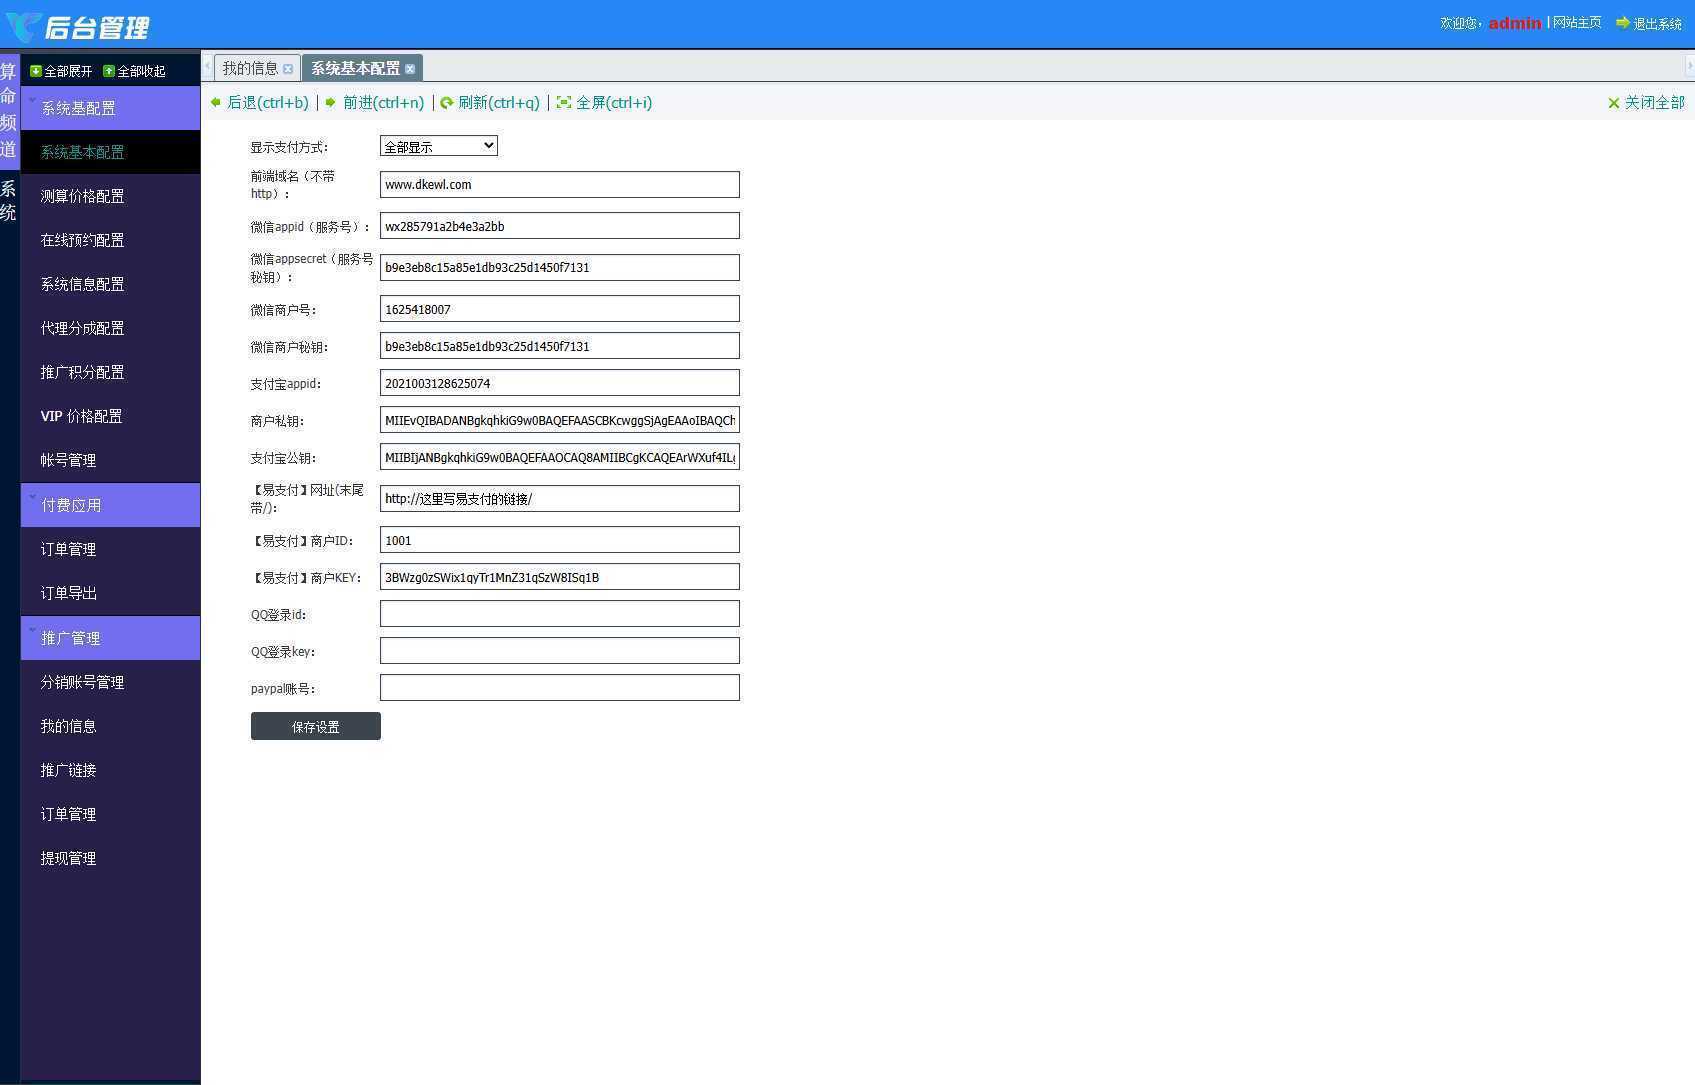Click the 刷新 refresh icon
Viewport: 1695px width, 1085px height.
tap(447, 102)
